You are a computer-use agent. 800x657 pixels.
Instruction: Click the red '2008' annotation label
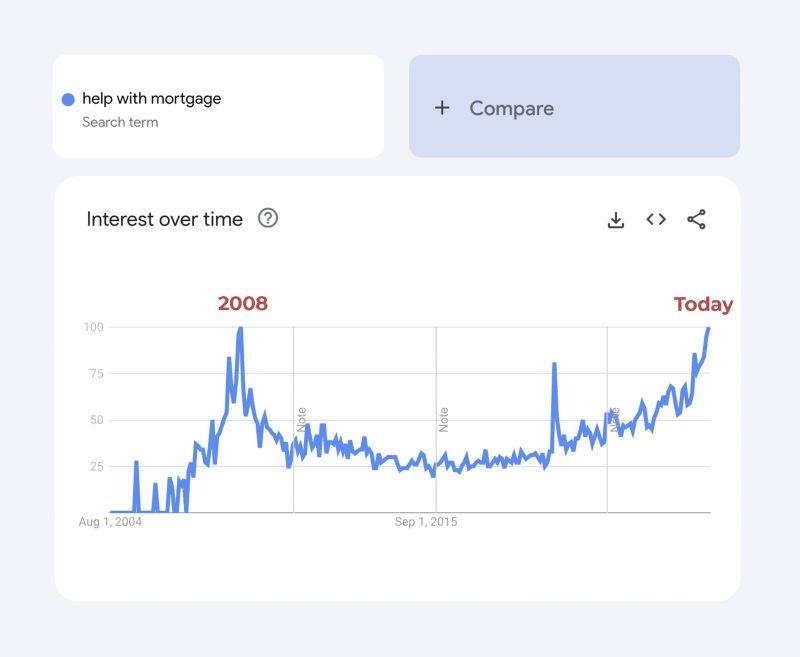point(243,303)
